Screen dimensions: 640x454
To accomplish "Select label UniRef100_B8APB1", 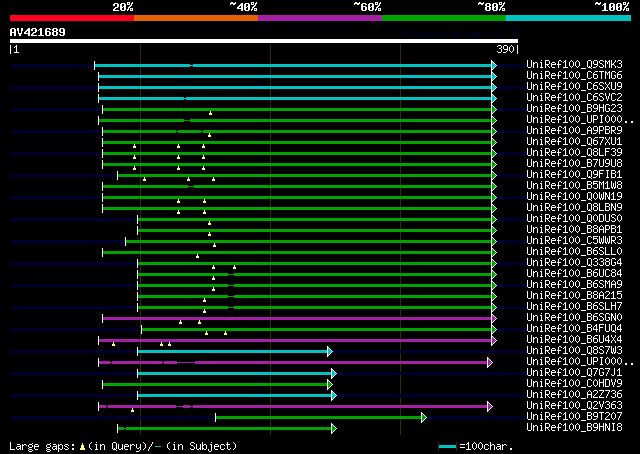I will [574, 229].
